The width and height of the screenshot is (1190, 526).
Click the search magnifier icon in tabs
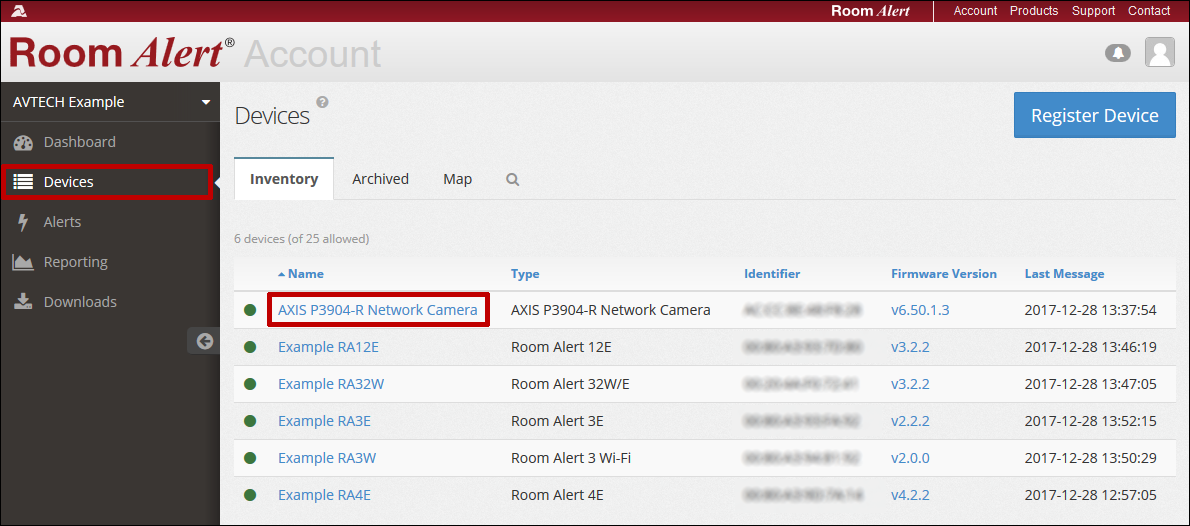pos(512,180)
